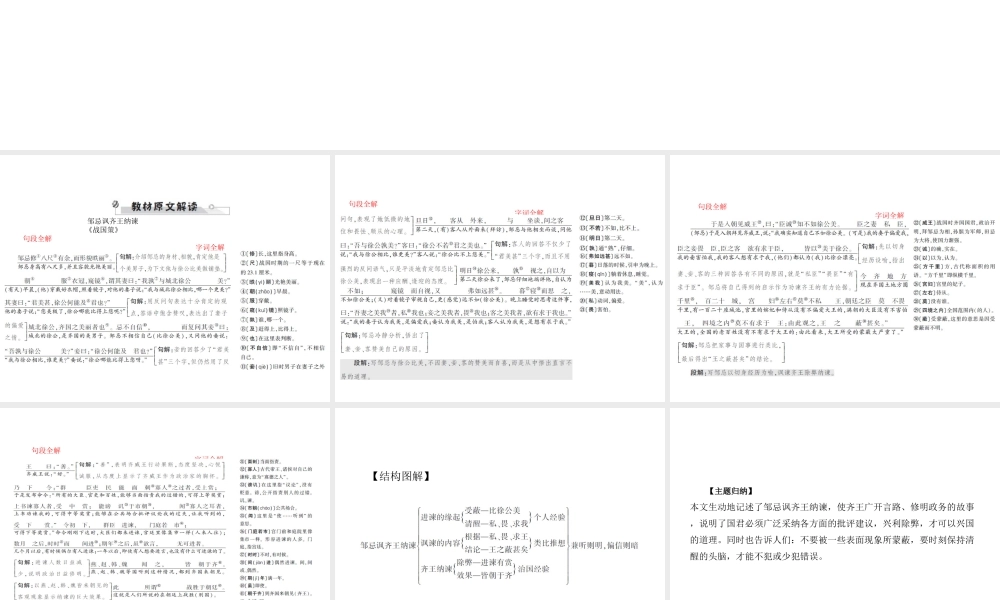Click 句段全解 label on the 教材原文解读 slide
The width and height of the screenshot is (1000, 600).
(38, 238)
